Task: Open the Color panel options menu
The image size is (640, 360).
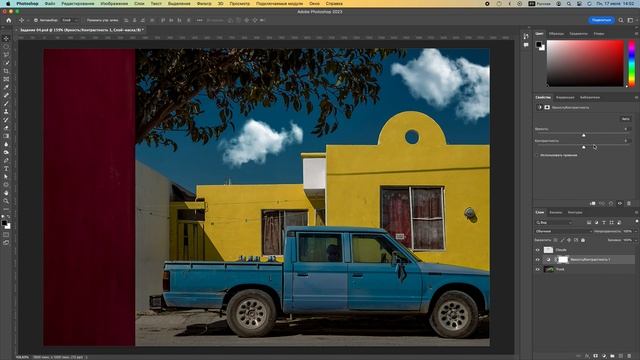Action: coord(636,33)
